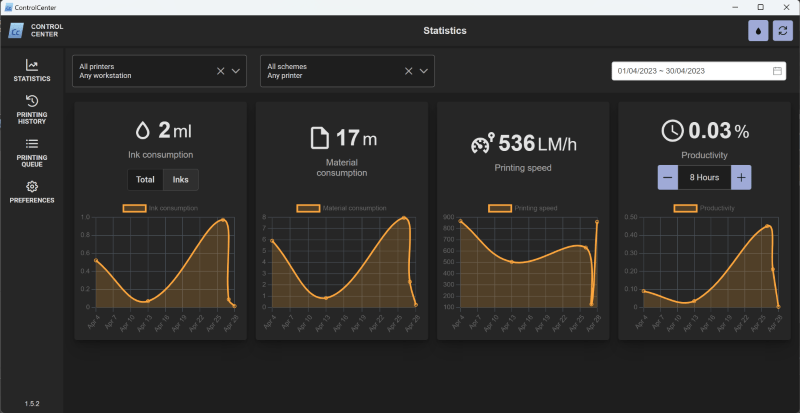Viewport: 800px width, 413px height.
Task: Click the date range input field
Action: (690, 71)
